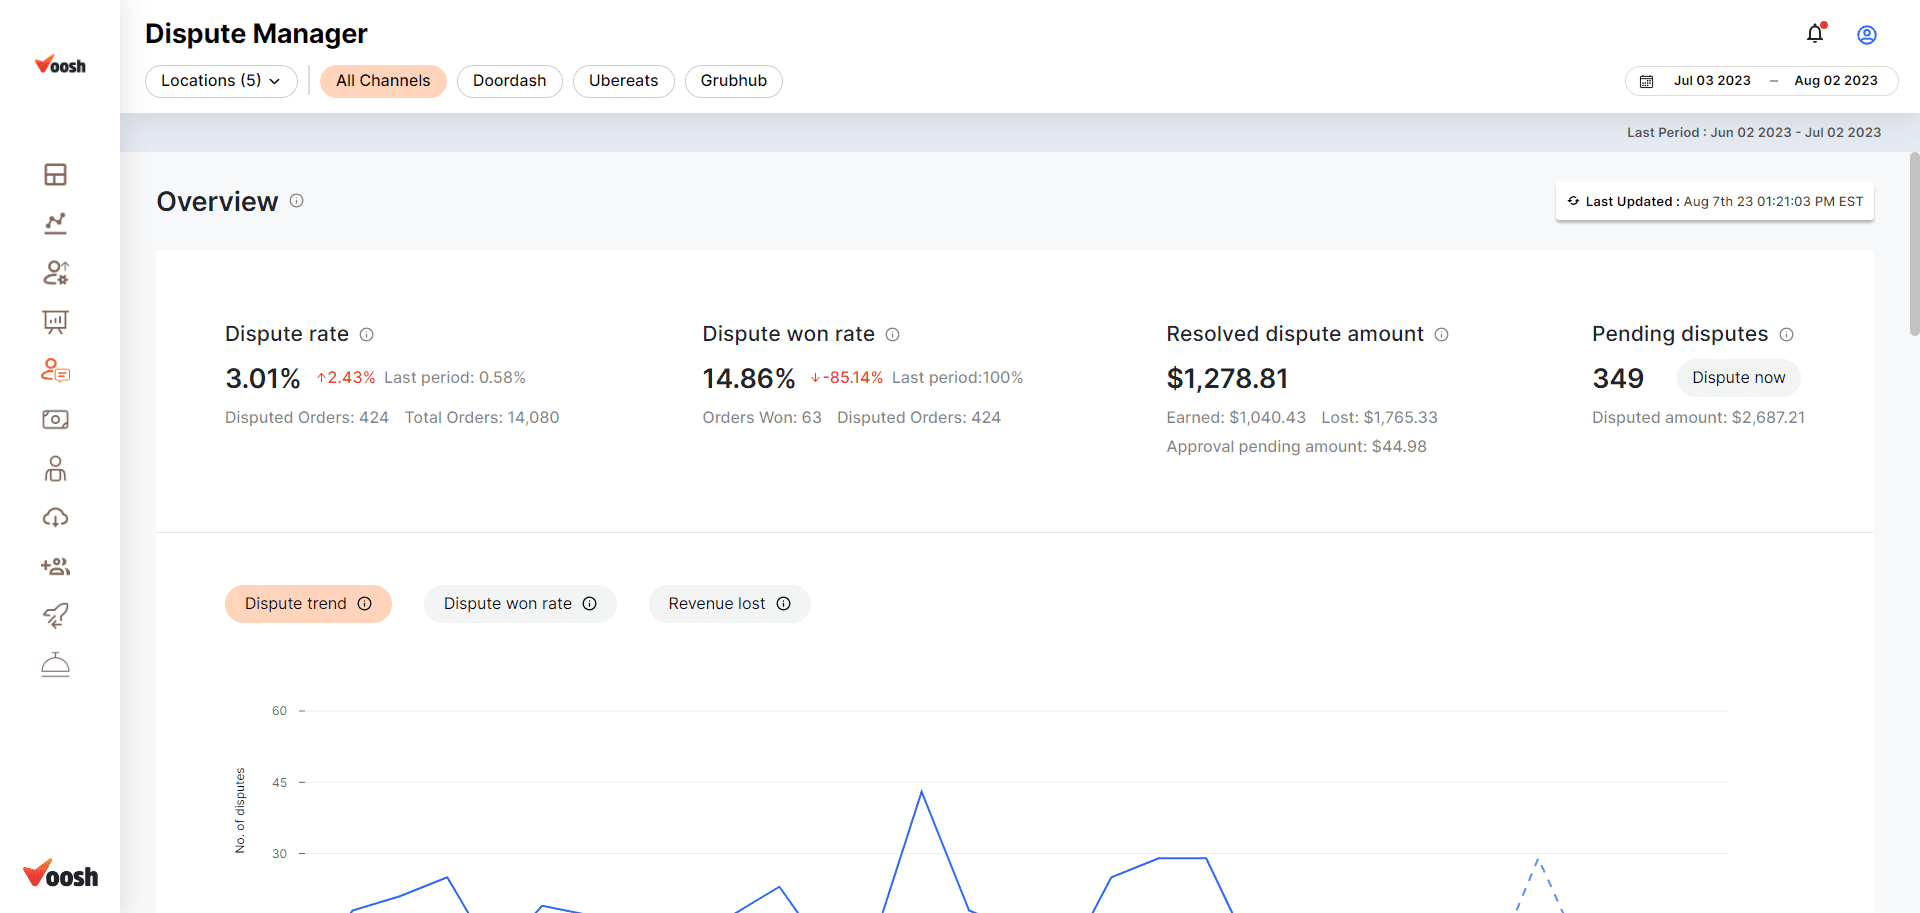1920x913 pixels.
Task: Open the user profile account icon
Action: click(x=1866, y=35)
